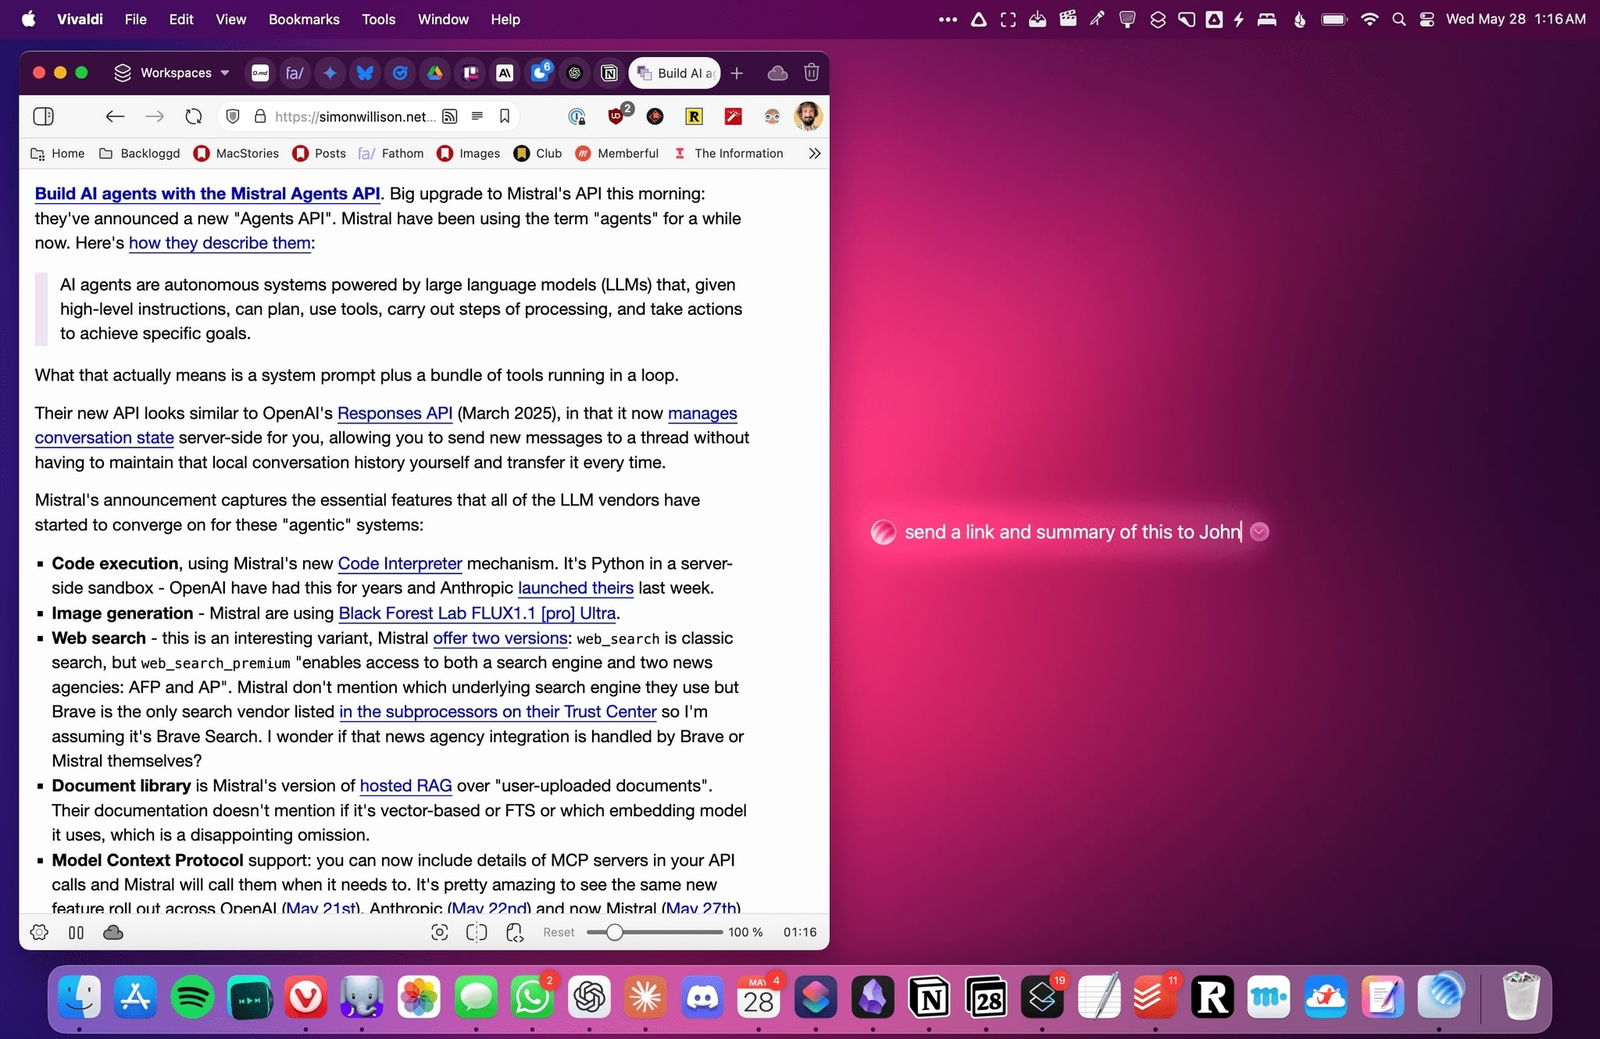Expand the options arrow beside the prompt
This screenshot has width=1600, height=1039.
tap(1260, 532)
